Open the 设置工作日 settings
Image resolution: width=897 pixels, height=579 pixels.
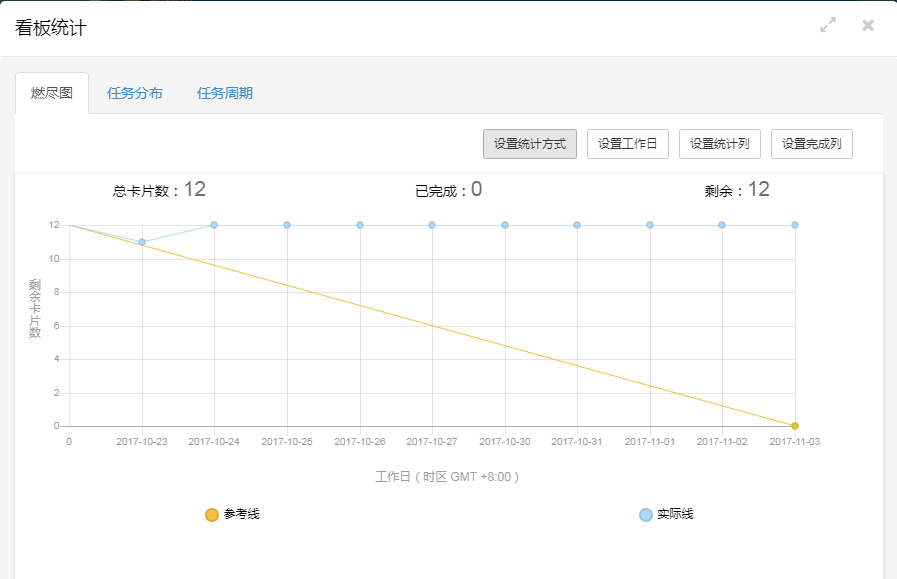(x=628, y=144)
